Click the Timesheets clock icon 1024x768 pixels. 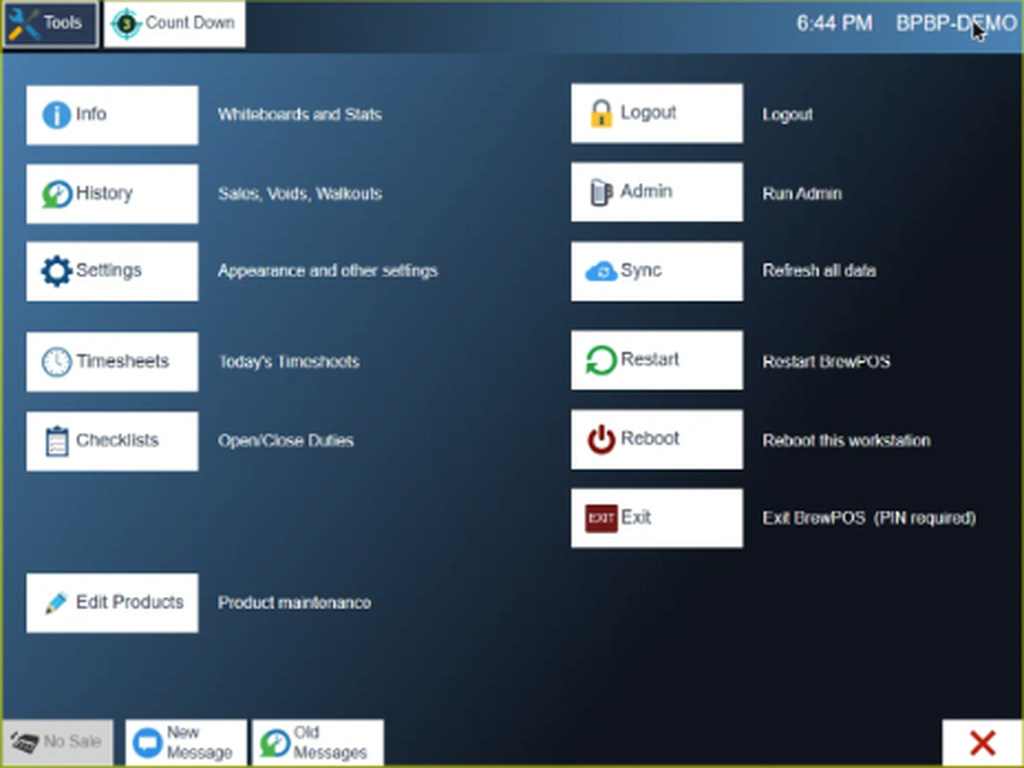click(56, 362)
